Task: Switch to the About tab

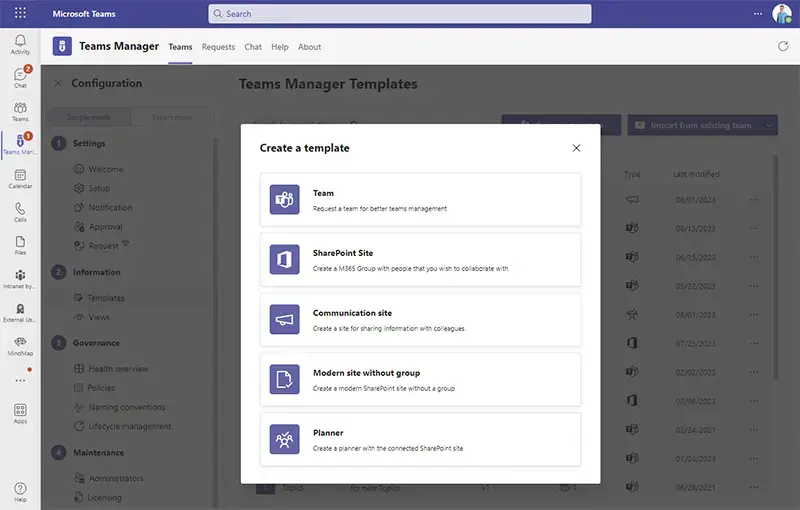Action: (309, 47)
